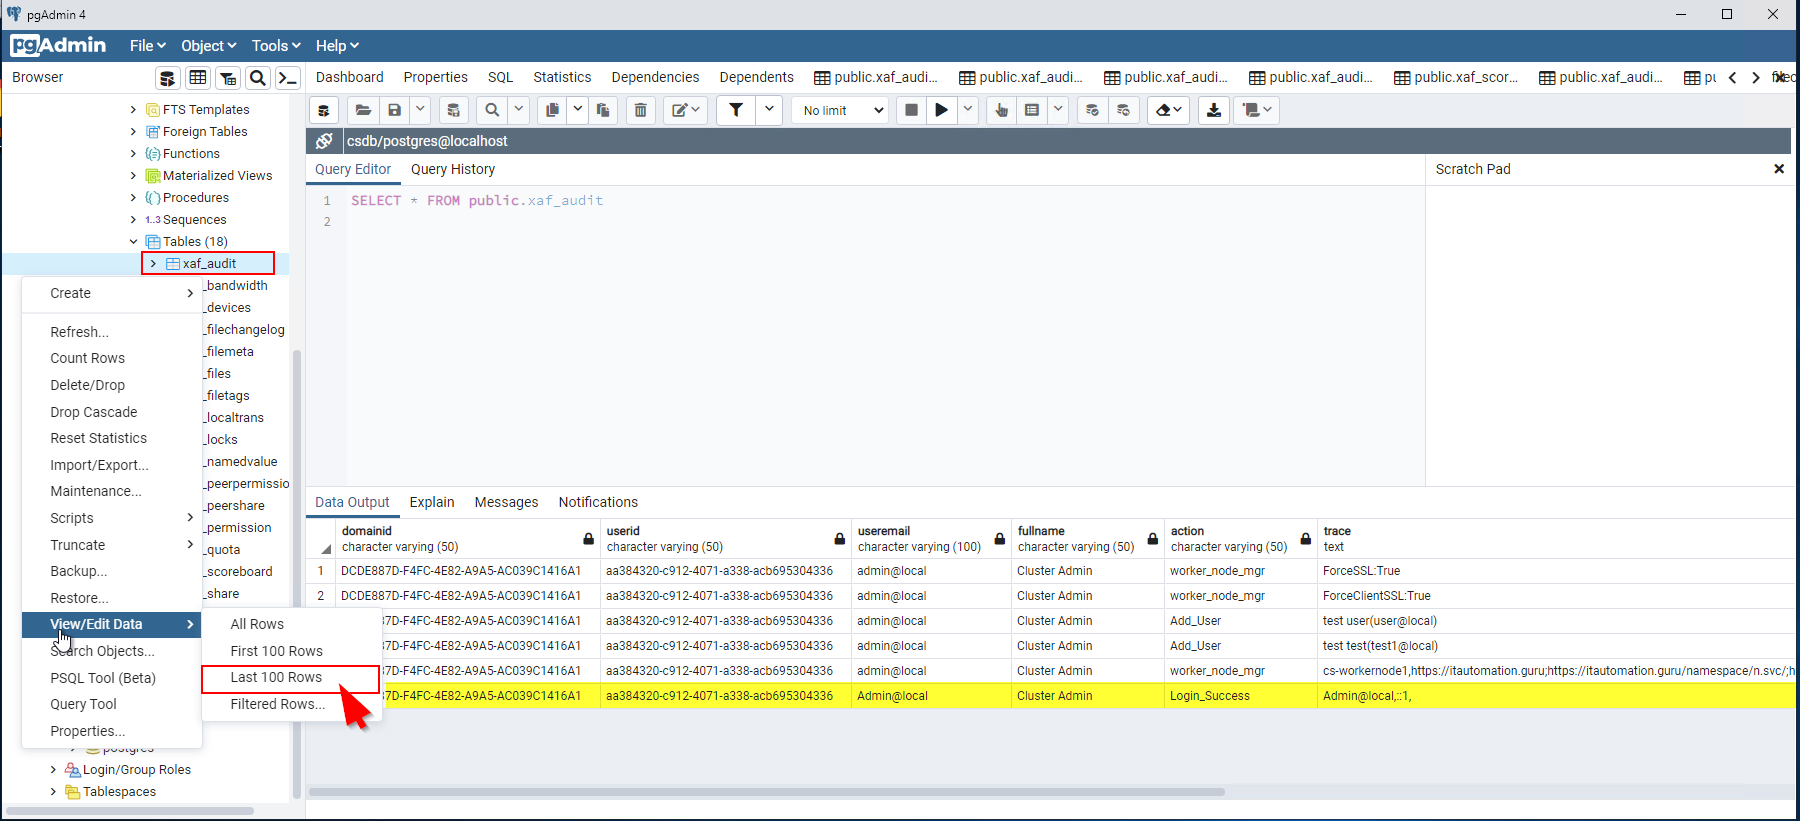
Task: Click the Clear eraser icon
Action: tap(1168, 110)
